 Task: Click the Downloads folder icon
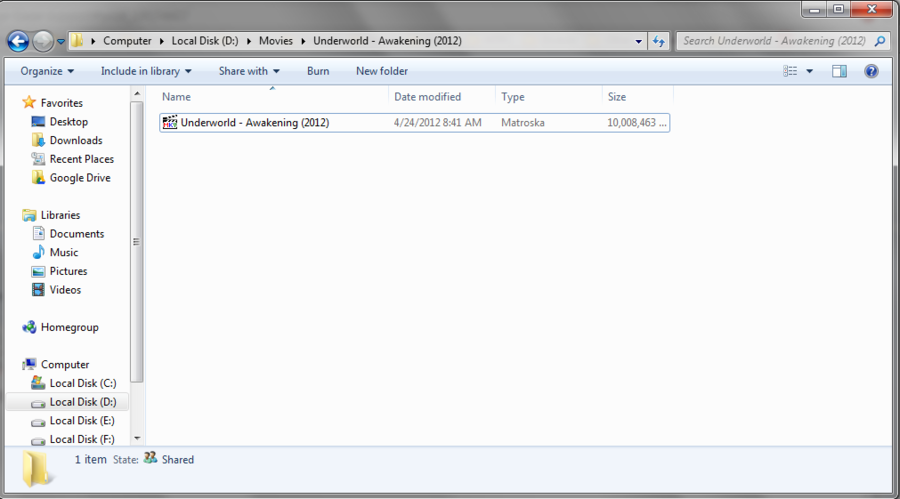(38, 140)
